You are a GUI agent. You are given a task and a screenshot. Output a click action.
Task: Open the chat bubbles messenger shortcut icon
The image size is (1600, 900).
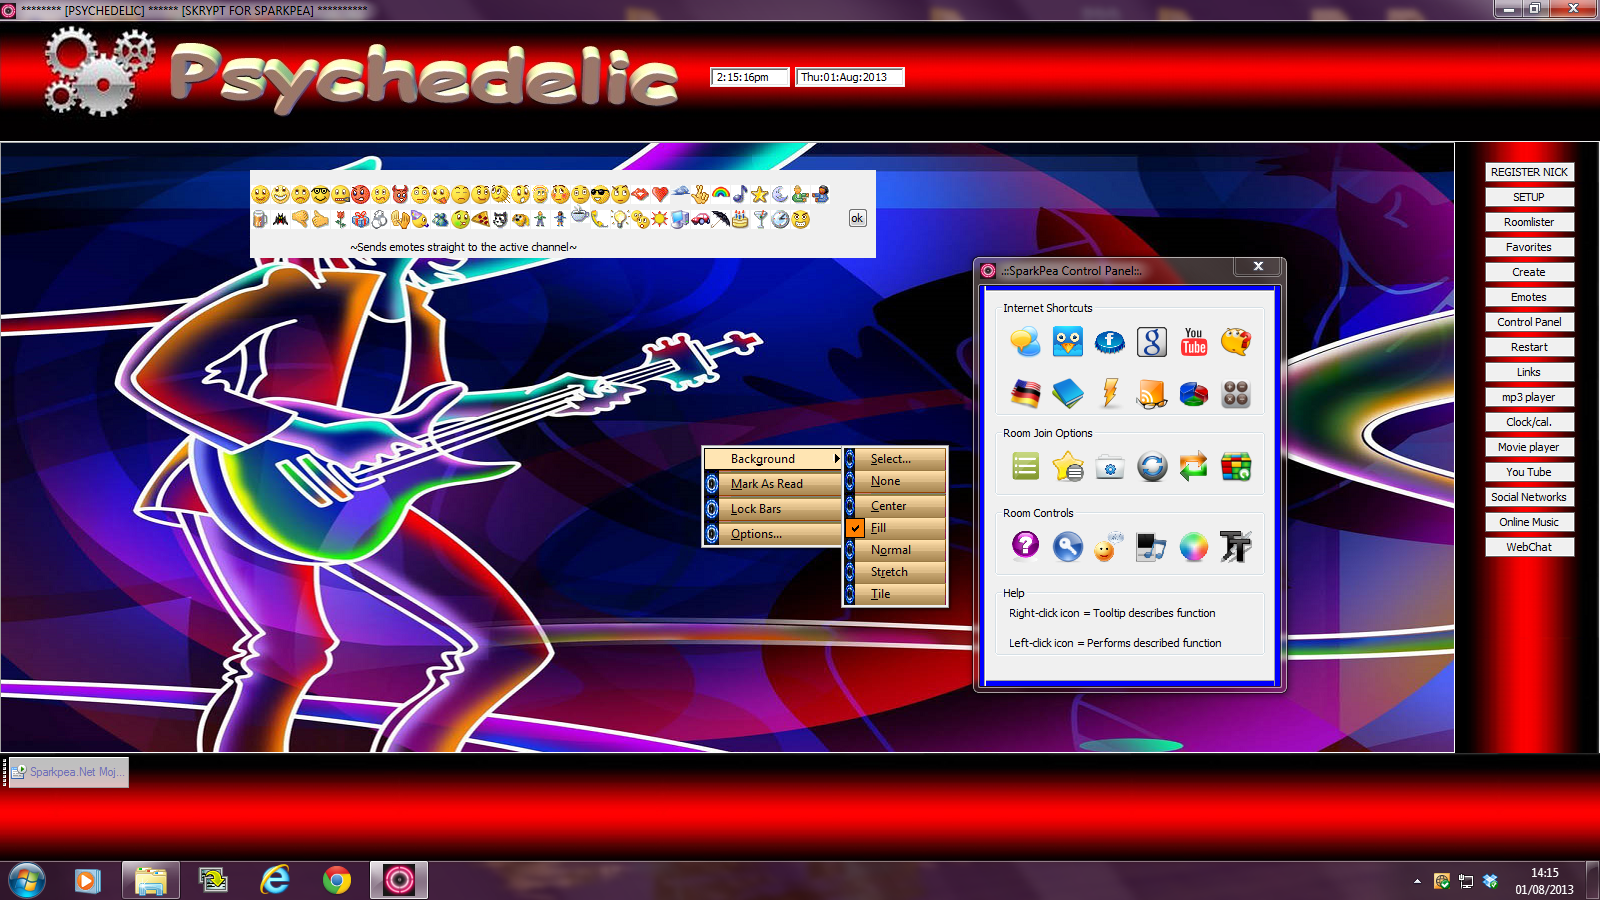pos(1025,342)
